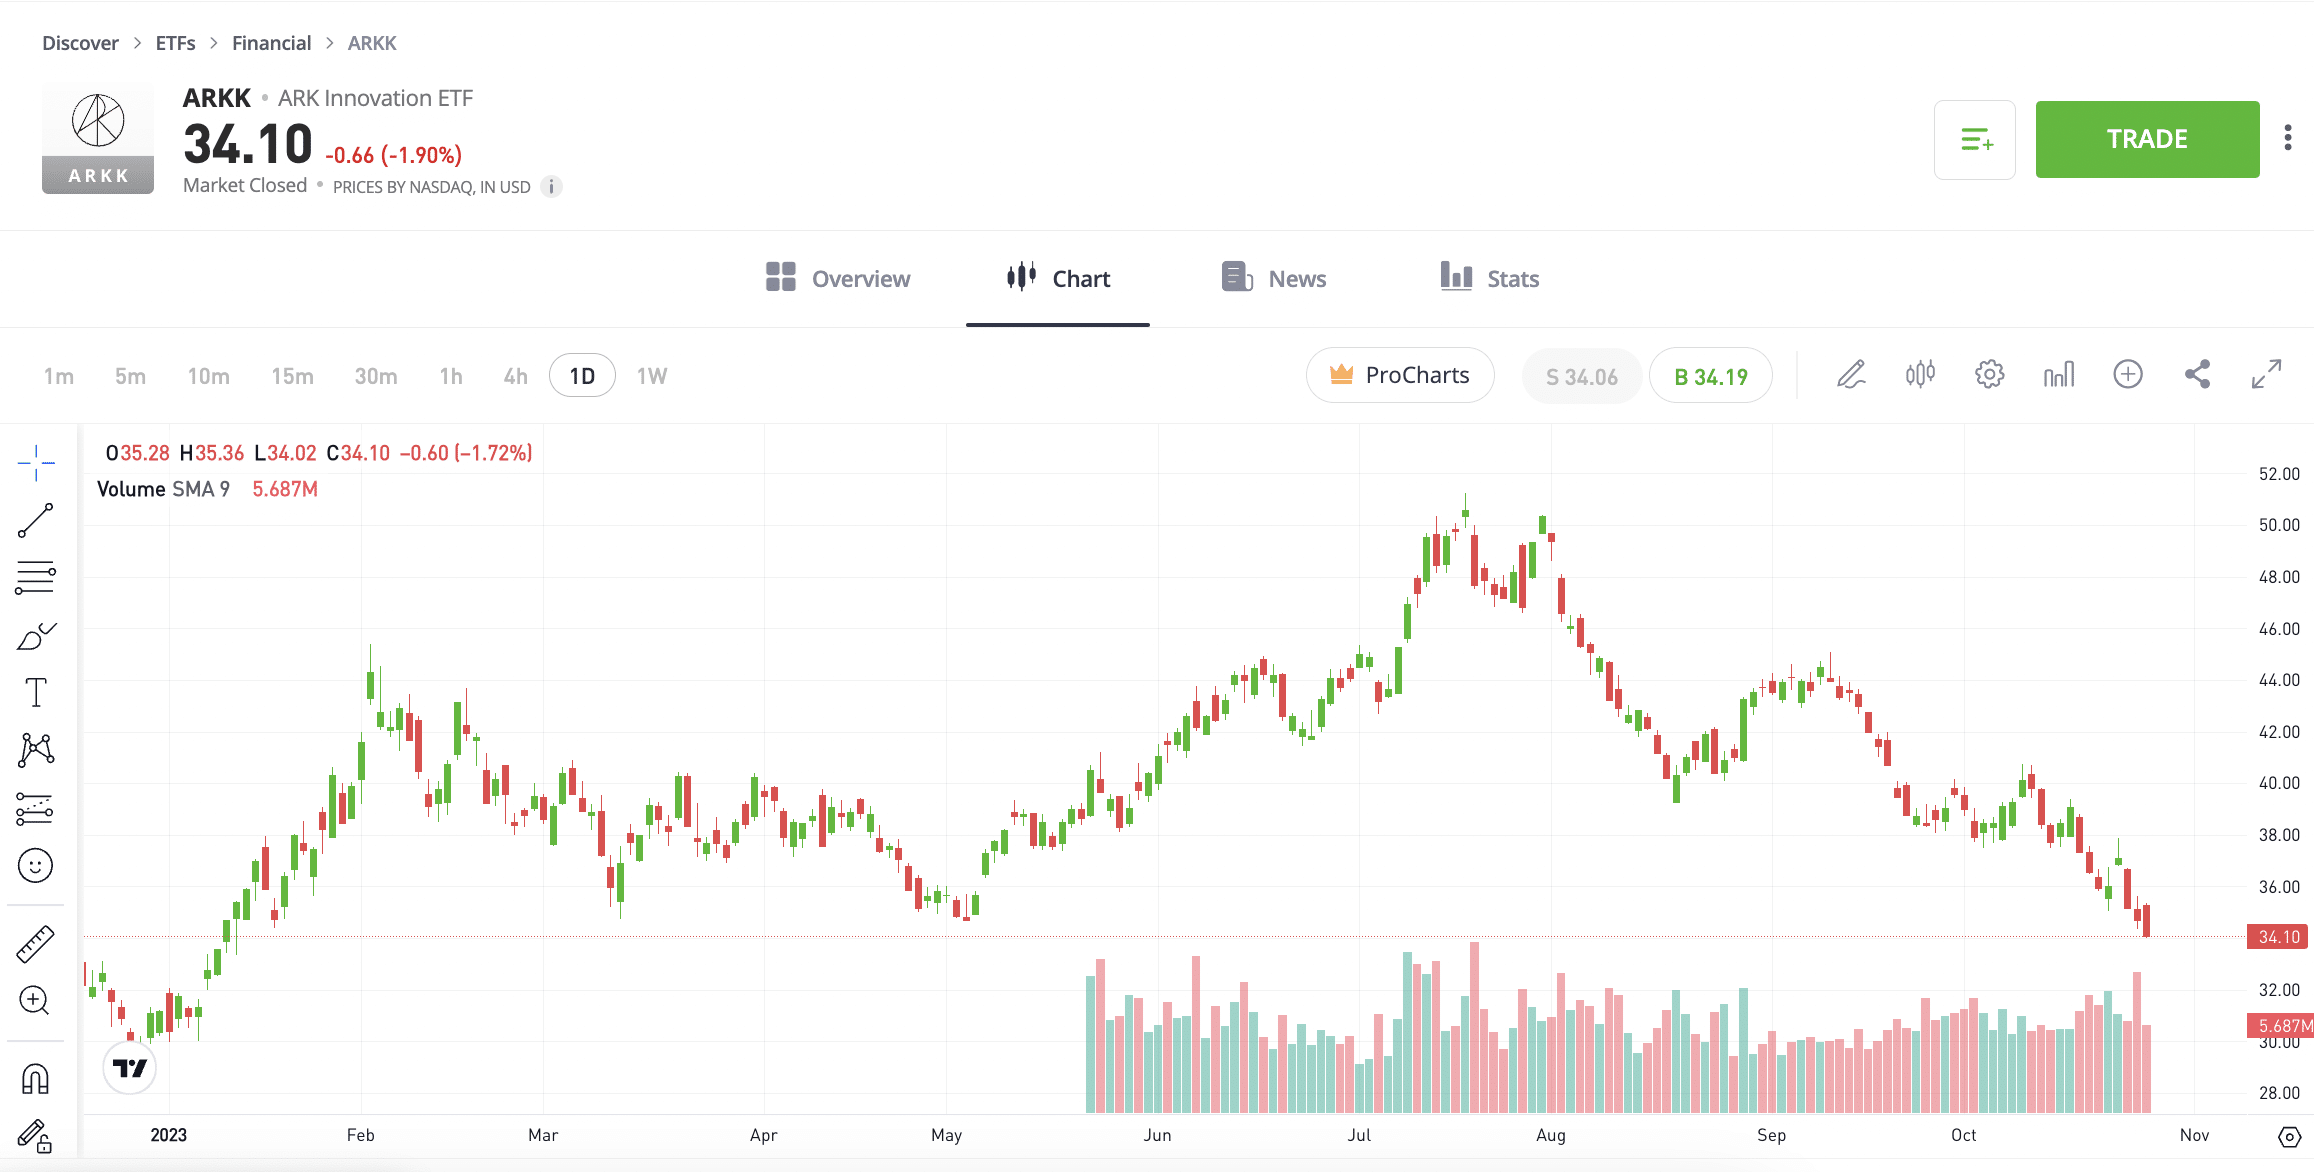Go to Discover breadcrumb
2314x1172 pixels.
80,43
